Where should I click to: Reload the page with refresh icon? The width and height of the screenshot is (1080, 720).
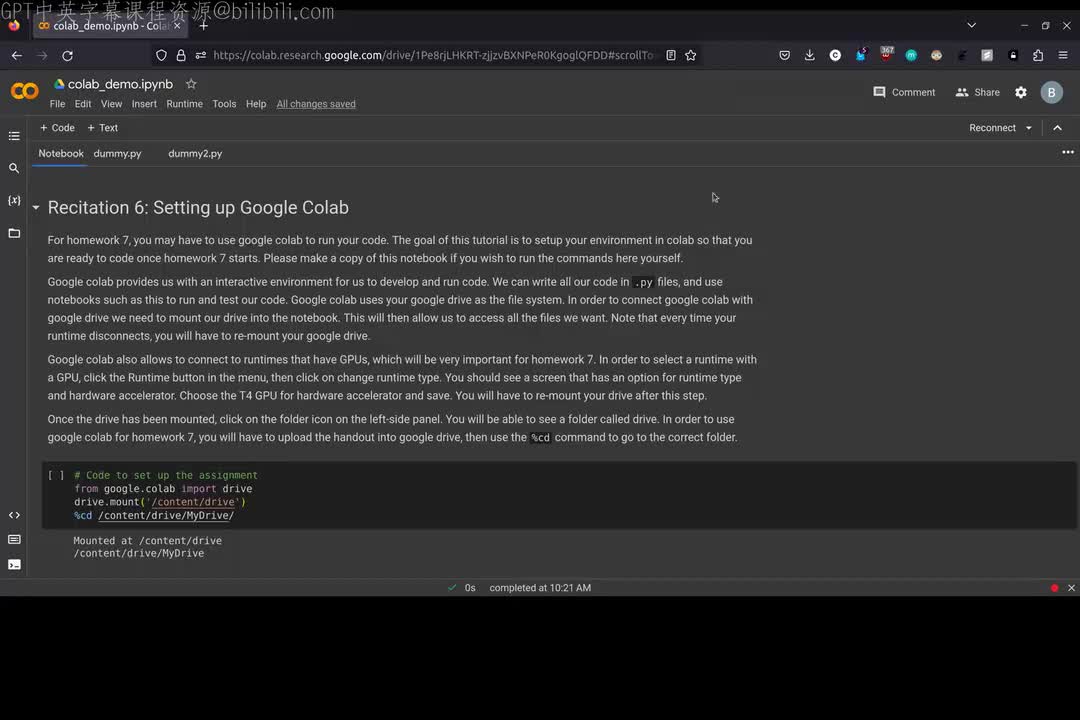pyautogui.click(x=68, y=55)
